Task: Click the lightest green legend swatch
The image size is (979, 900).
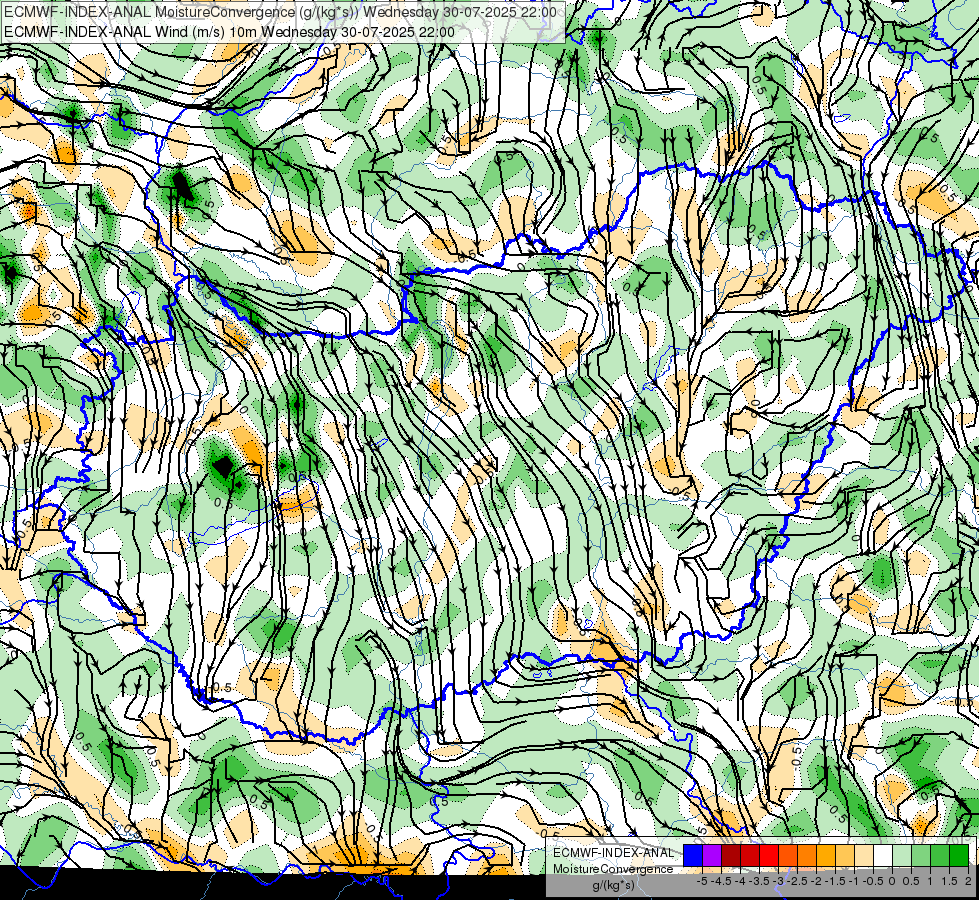Action: coord(902,856)
